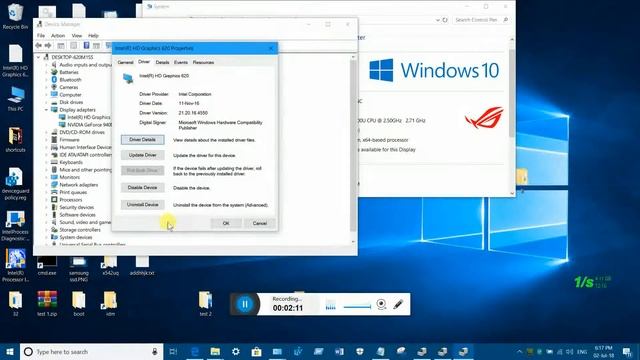Expand the Network adapters node
The image size is (640, 360).
(47, 184)
